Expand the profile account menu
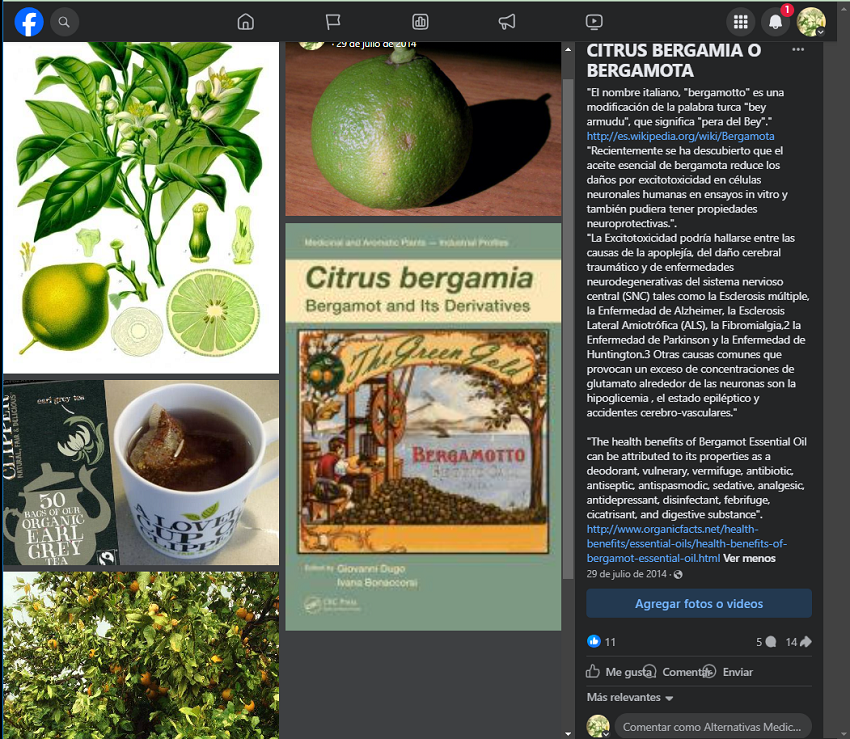Image resolution: width=850 pixels, height=739 pixels. (811, 22)
